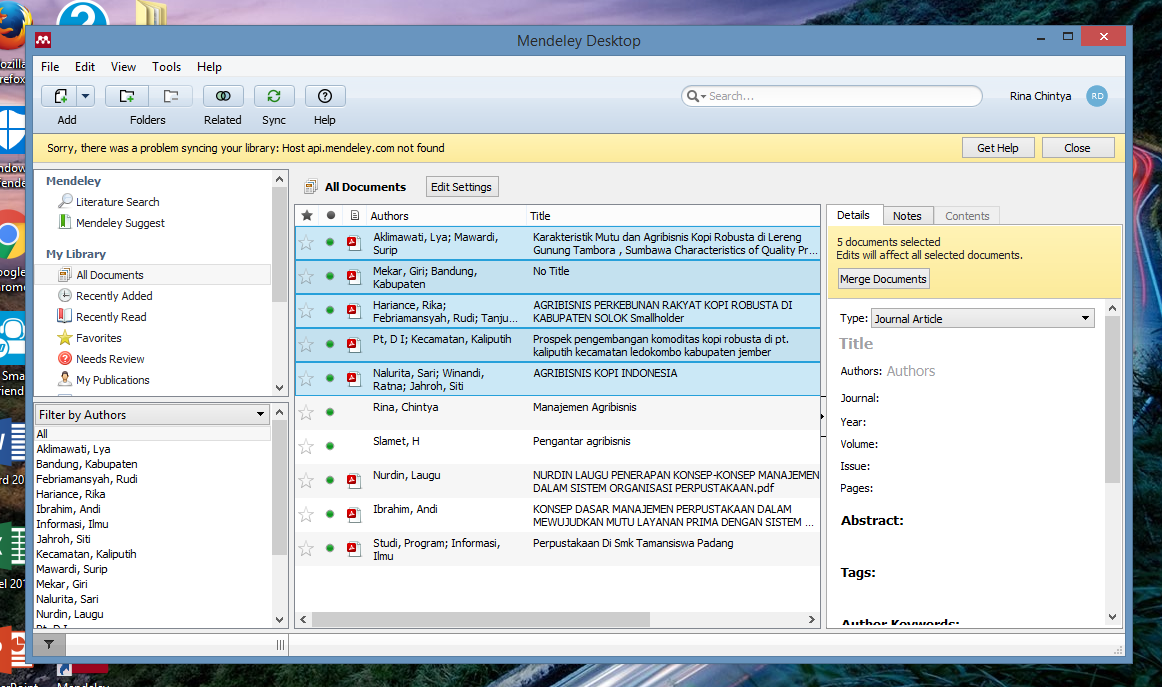Click the Help question mark toolbar icon
The image size is (1162, 687).
coord(325,96)
